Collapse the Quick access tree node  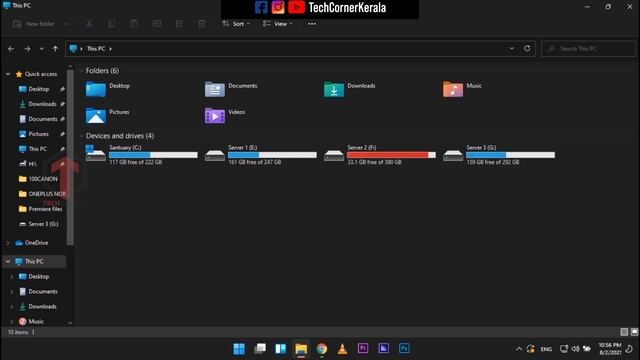pos(8,74)
